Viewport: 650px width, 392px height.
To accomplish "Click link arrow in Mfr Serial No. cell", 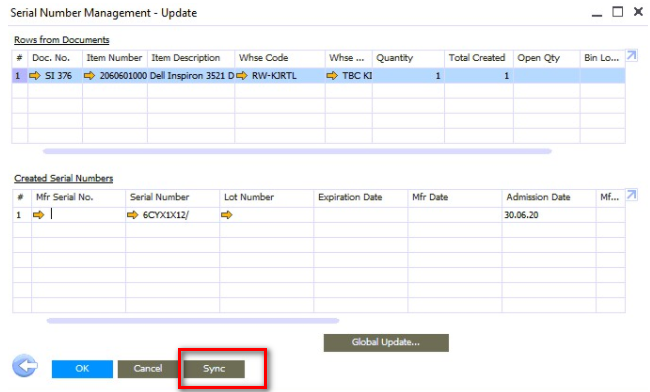I will pos(38,215).
